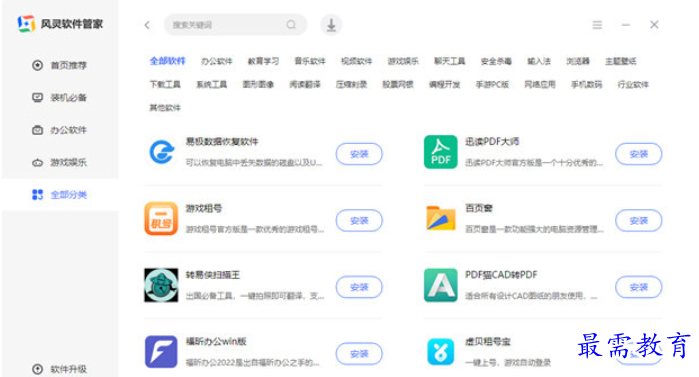Click the 转易侠扫描王 title text
The width and height of the screenshot is (699, 377).
pos(213,275)
